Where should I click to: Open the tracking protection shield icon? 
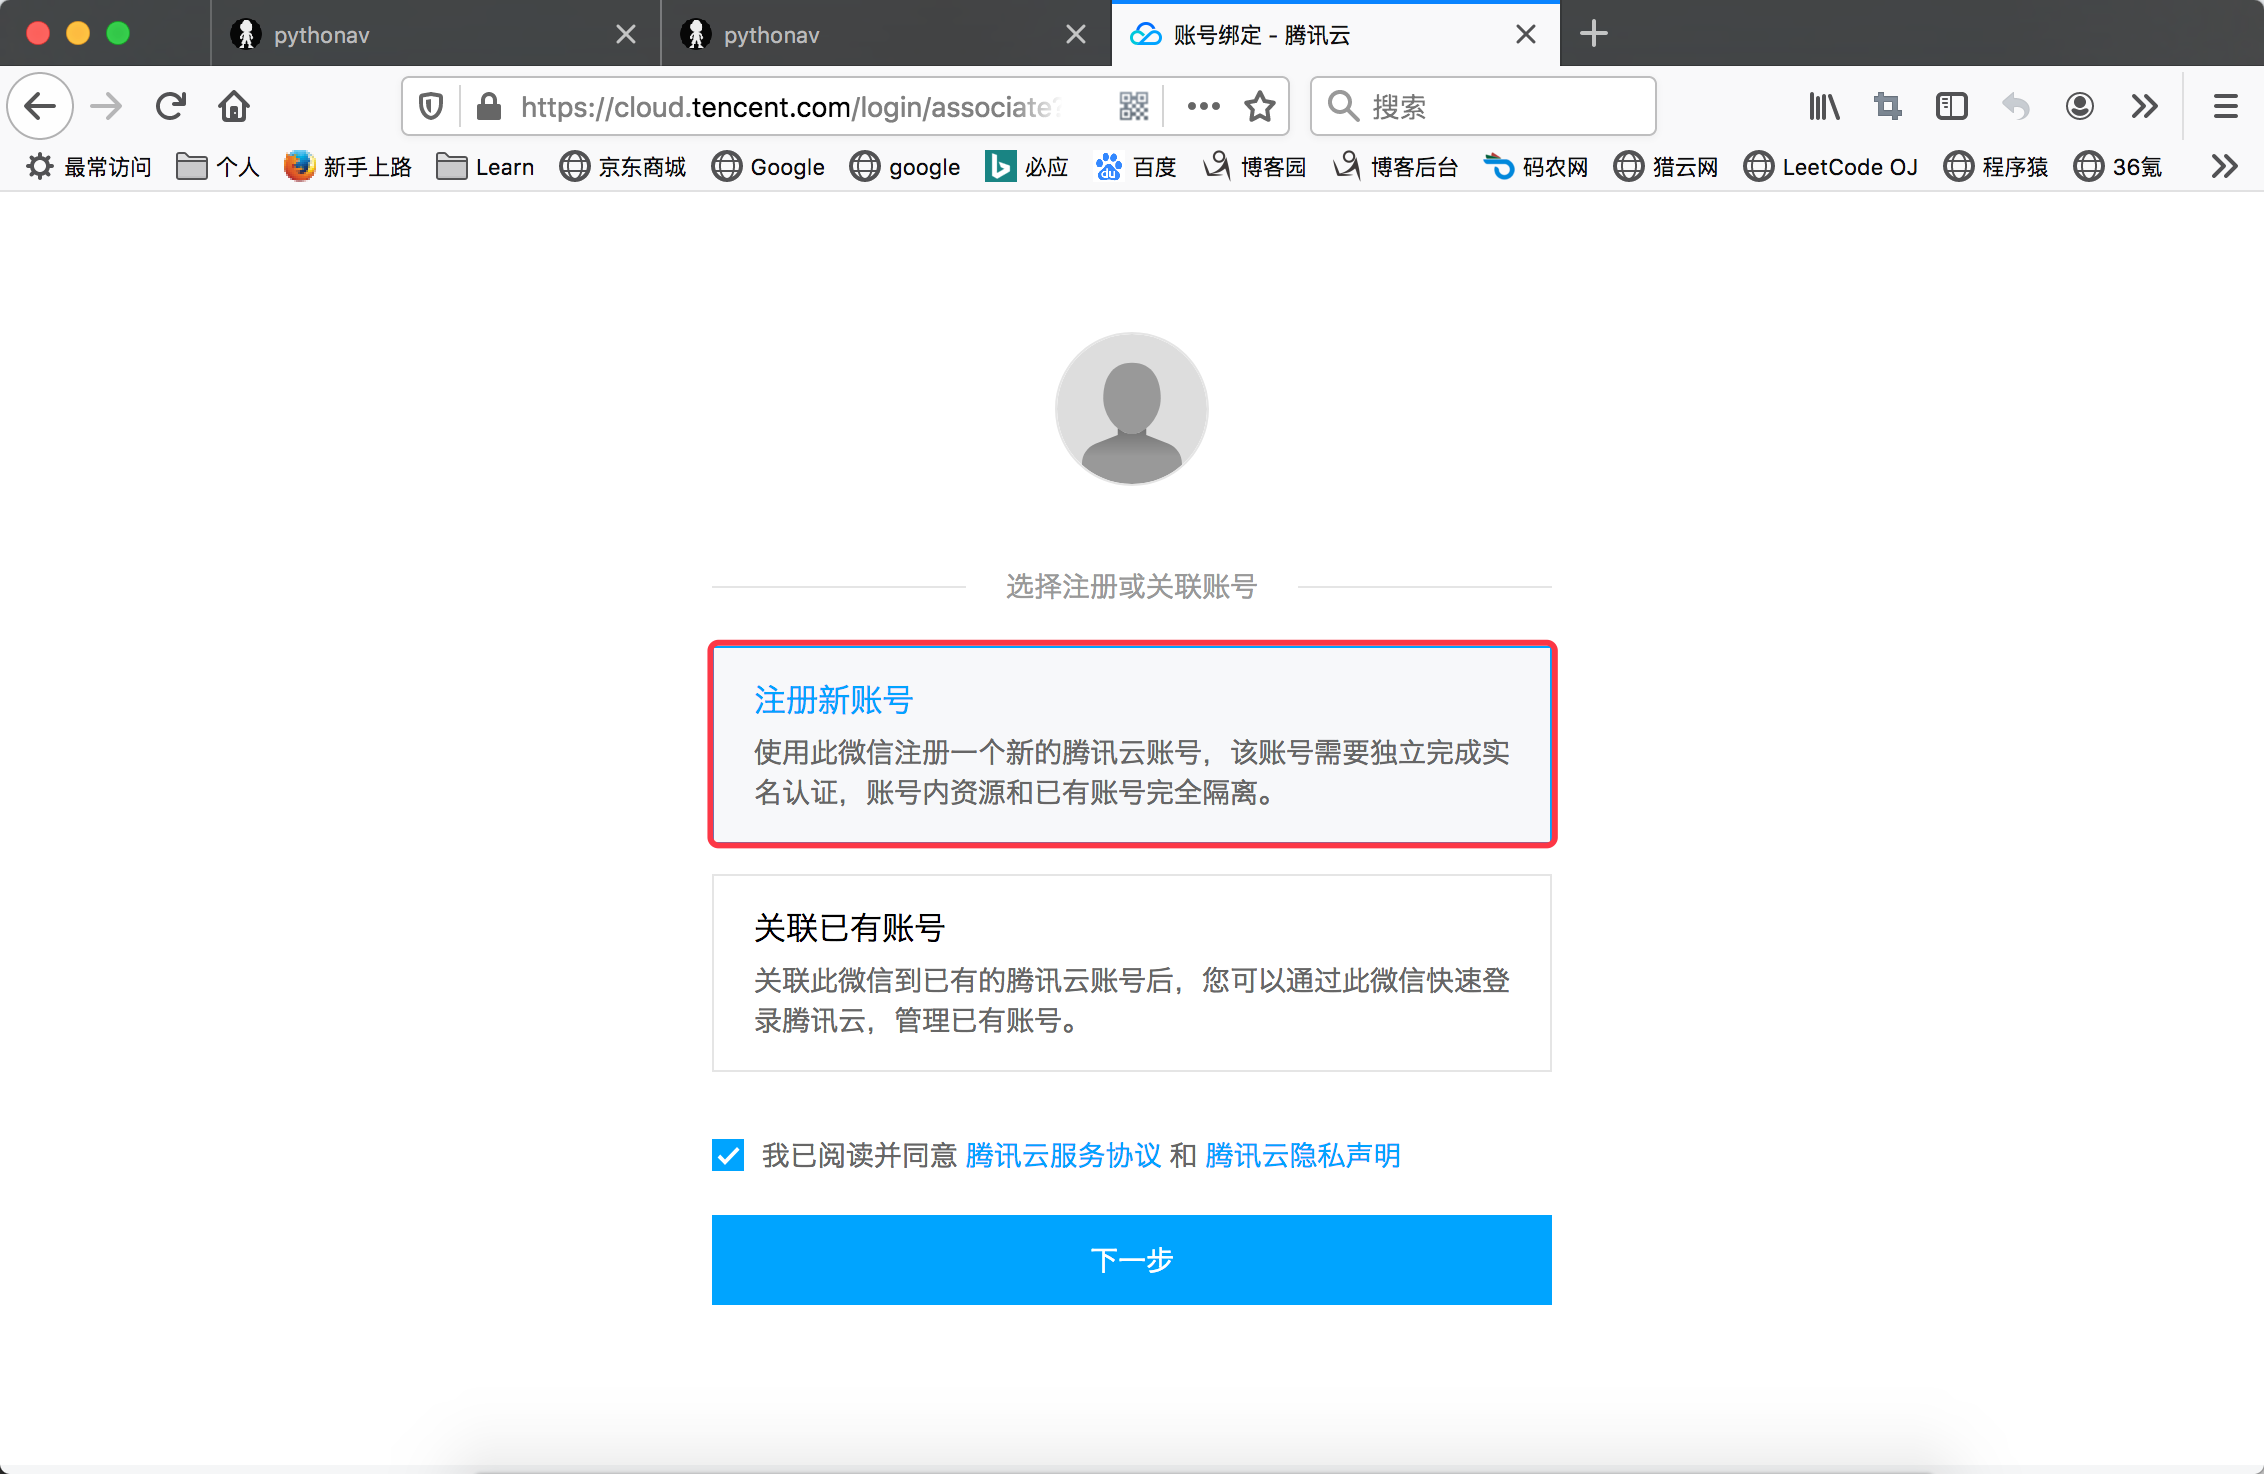(x=431, y=106)
